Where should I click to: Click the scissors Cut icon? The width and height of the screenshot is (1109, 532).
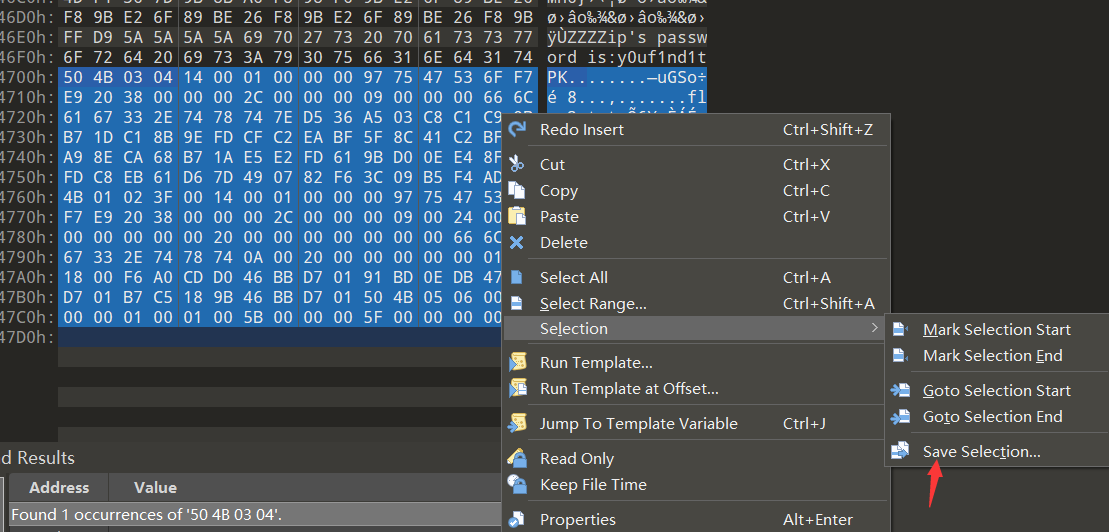tap(517, 164)
